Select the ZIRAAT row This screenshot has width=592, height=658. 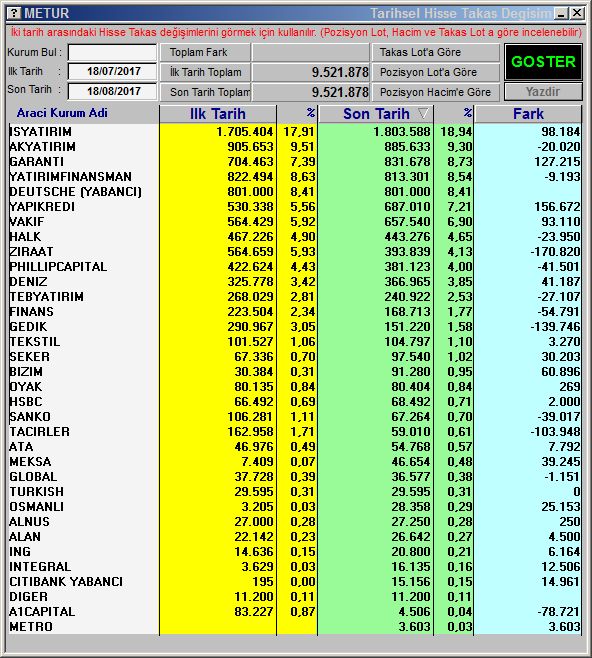(x=295, y=252)
